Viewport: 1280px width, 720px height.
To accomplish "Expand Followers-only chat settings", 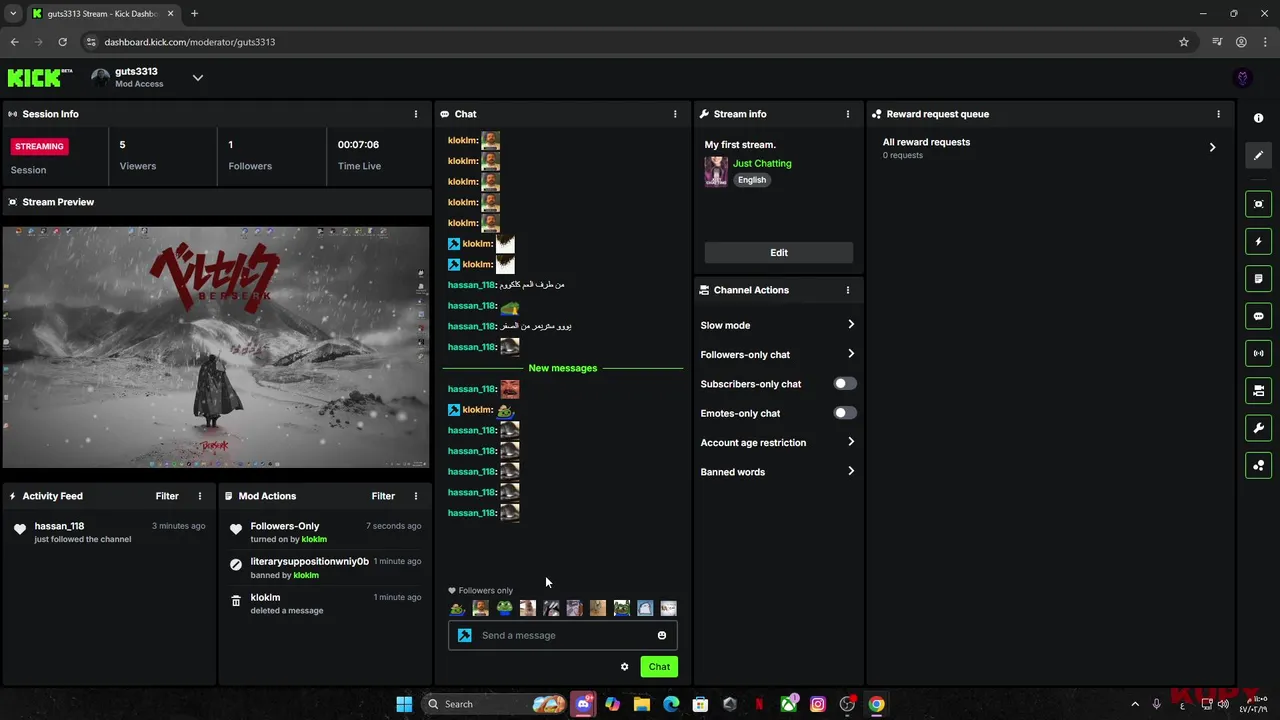I will click(x=778, y=354).
